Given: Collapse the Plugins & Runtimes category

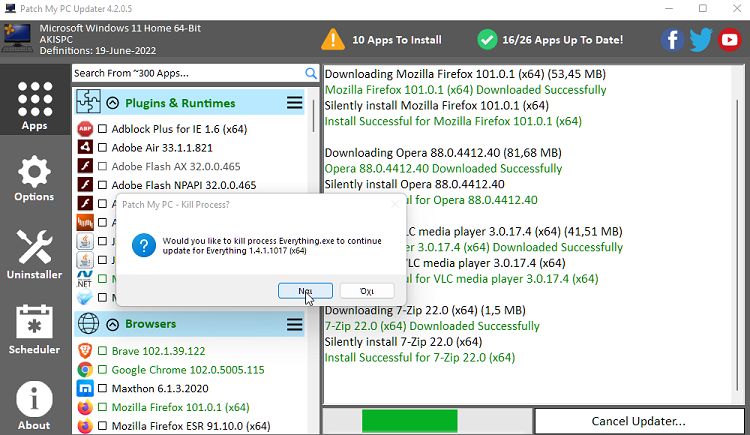Looking at the screenshot, I should 112,103.
